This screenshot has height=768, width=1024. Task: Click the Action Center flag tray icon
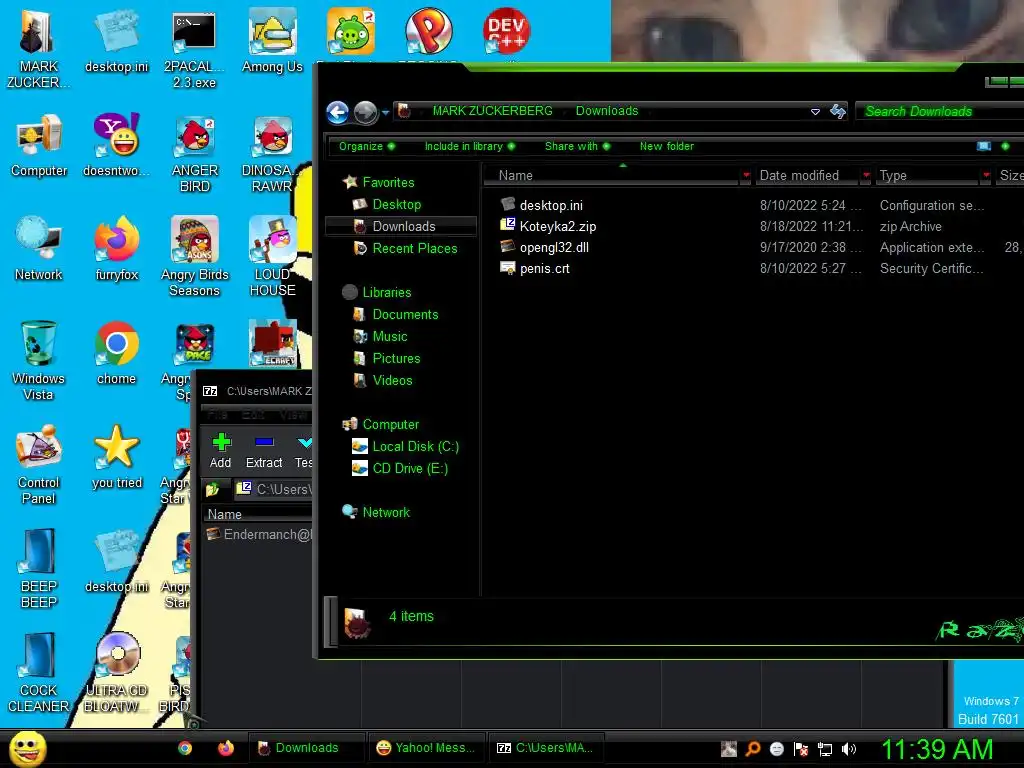tap(801, 749)
